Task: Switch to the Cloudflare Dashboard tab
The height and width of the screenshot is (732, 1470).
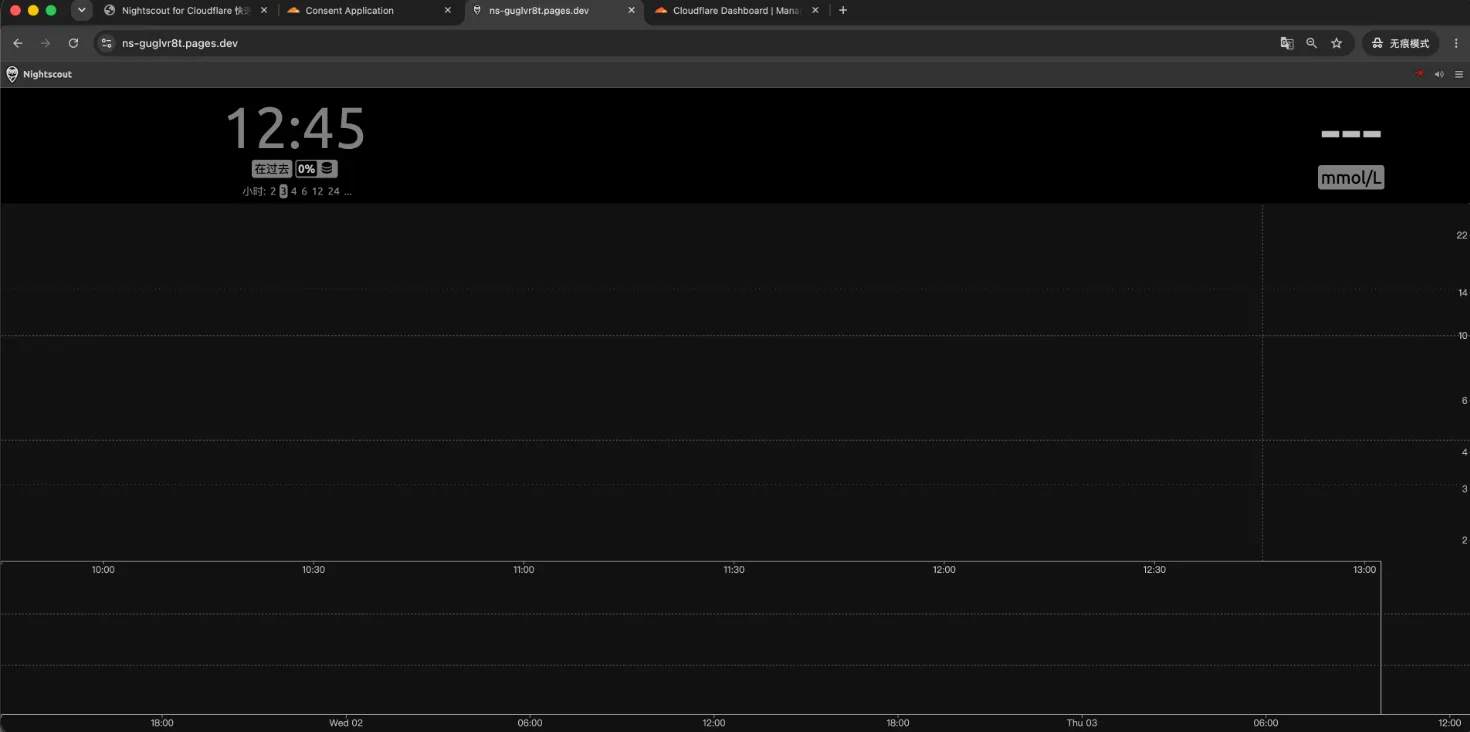Action: 736,10
